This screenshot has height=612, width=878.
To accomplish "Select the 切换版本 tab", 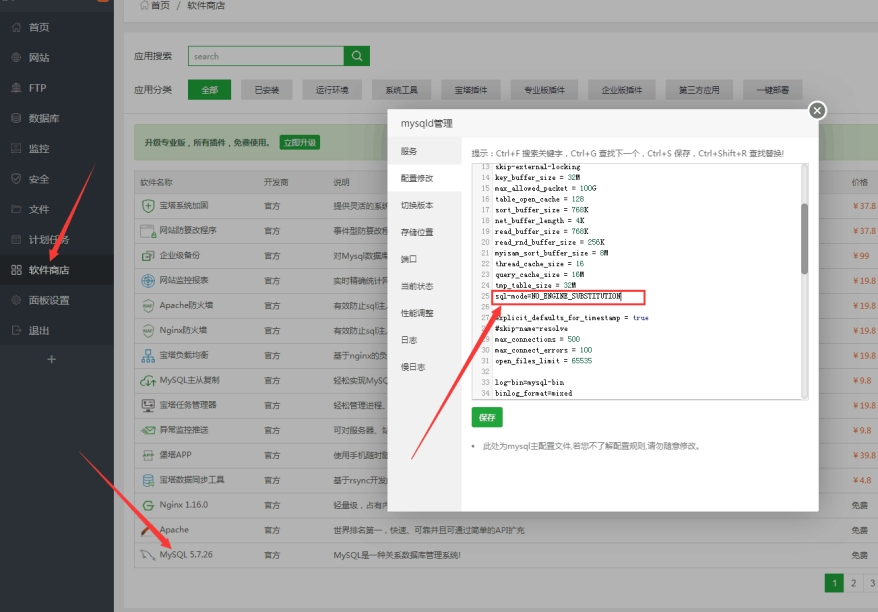I will (417, 205).
